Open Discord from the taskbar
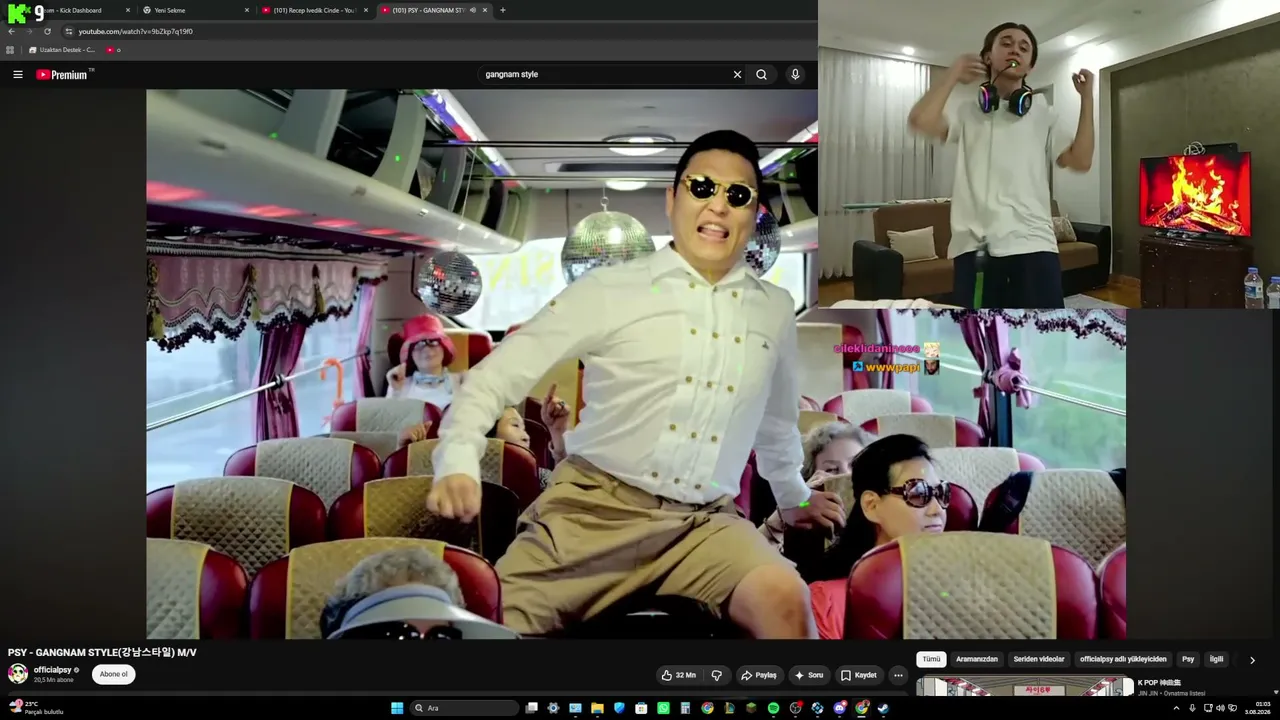The height and width of the screenshot is (720, 1280). click(x=840, y=708)
